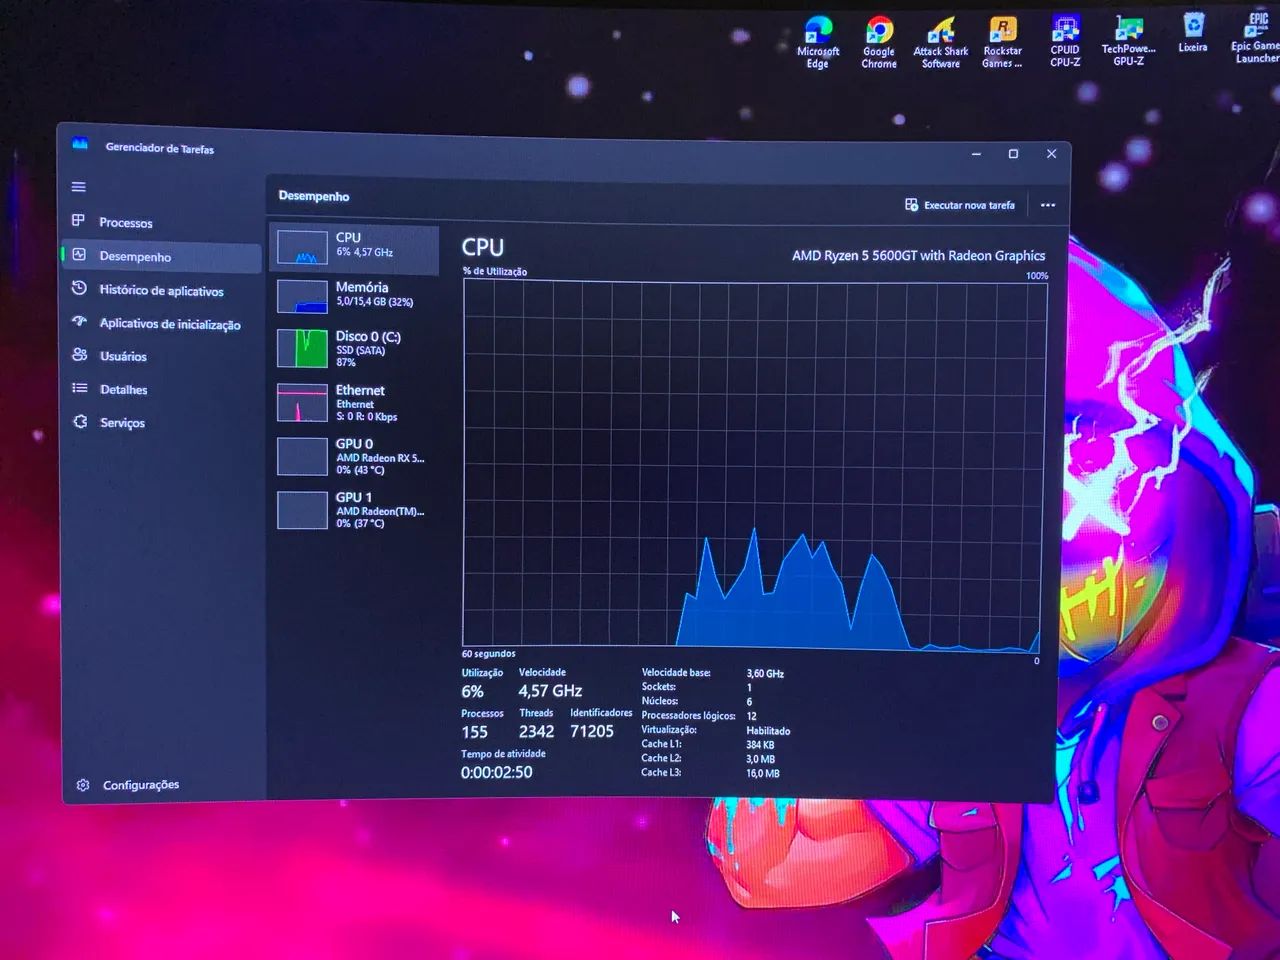Open the Lixeira recycle bin icon

[1193, 33]
